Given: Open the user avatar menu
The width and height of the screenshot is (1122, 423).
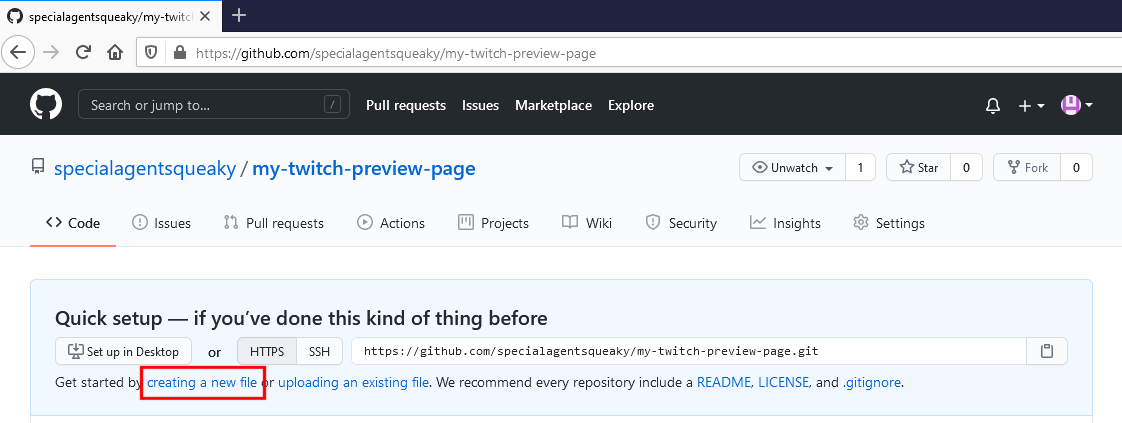Looking at the screenshot, I should coord(1076,105).
